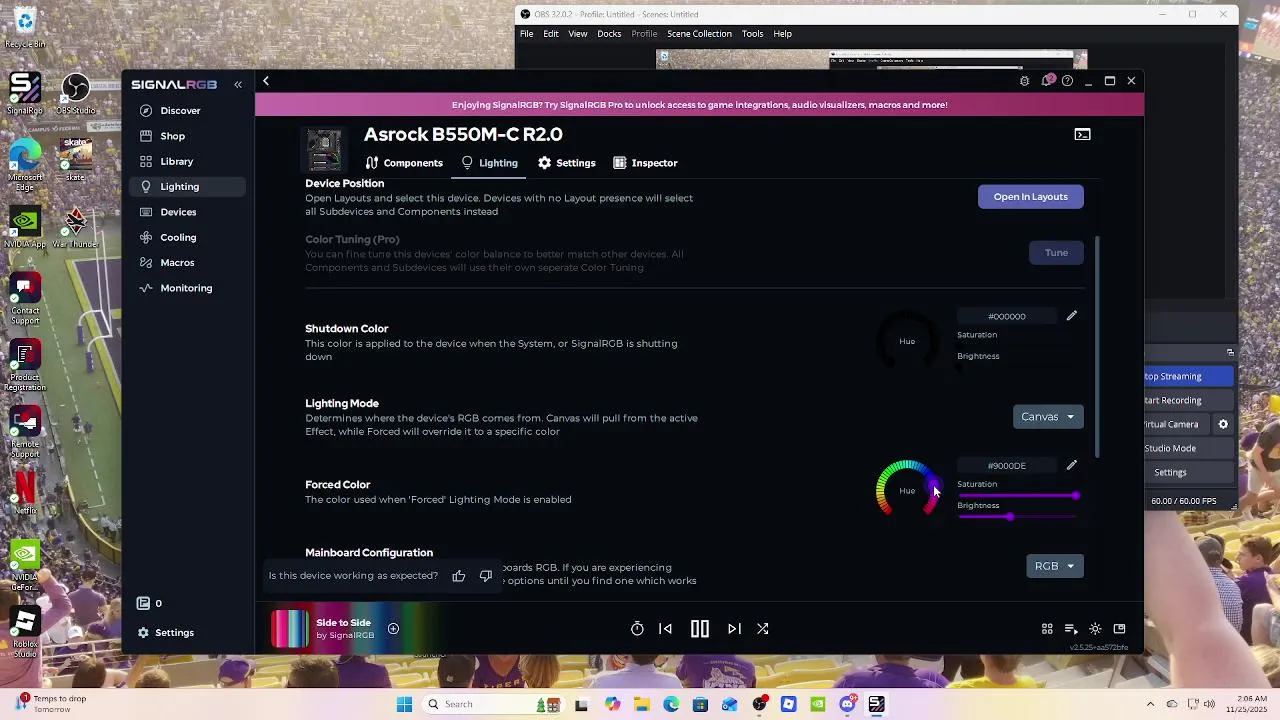Open the Netflix desktop shortcut
The height and width of the screenshot is (720, 1280).
click(x=25, y=491)
